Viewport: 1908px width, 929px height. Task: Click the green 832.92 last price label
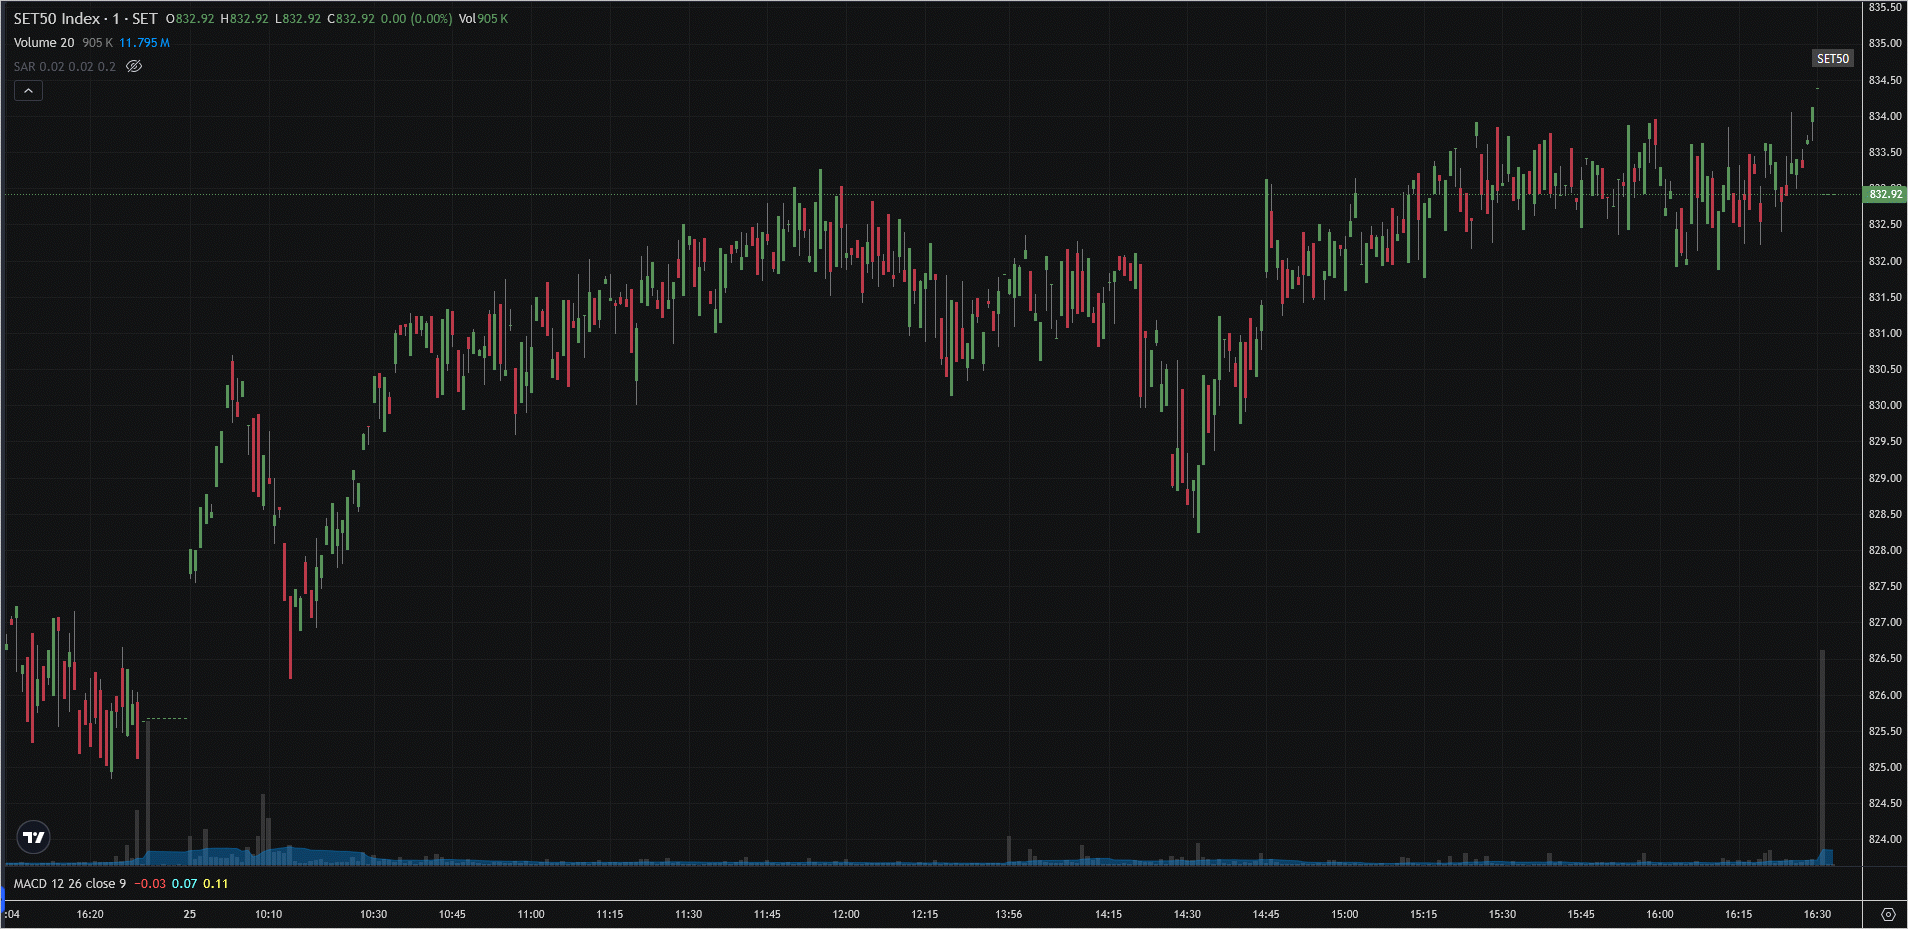[1885, 194]
